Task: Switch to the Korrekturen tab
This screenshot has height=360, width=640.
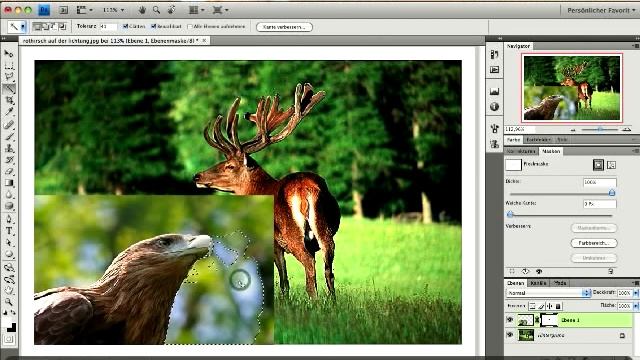Action: (521, 151)
